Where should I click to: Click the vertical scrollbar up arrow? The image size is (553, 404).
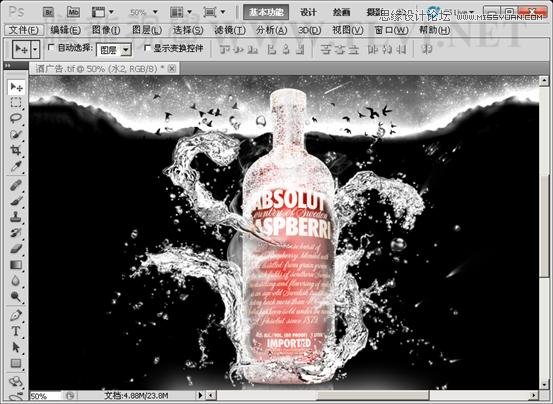pyautogui.click(x=544, y=81)
